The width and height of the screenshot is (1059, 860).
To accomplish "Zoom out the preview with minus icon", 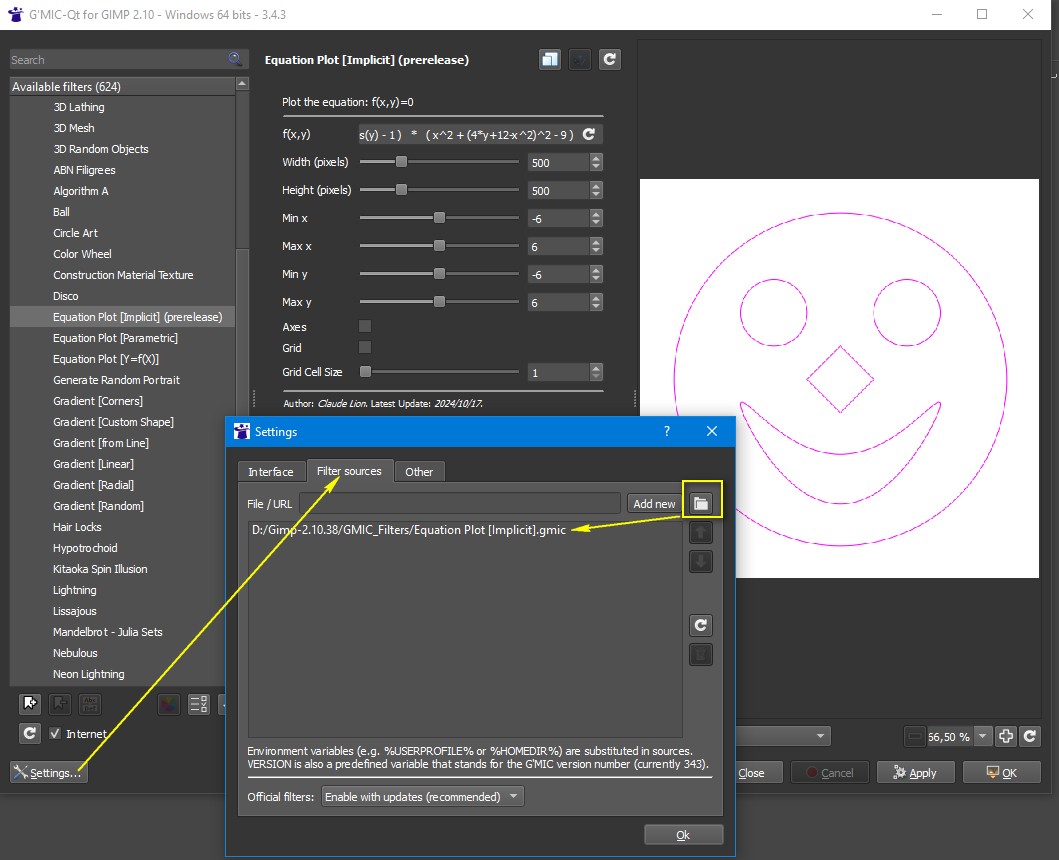I will coord(914,736).
